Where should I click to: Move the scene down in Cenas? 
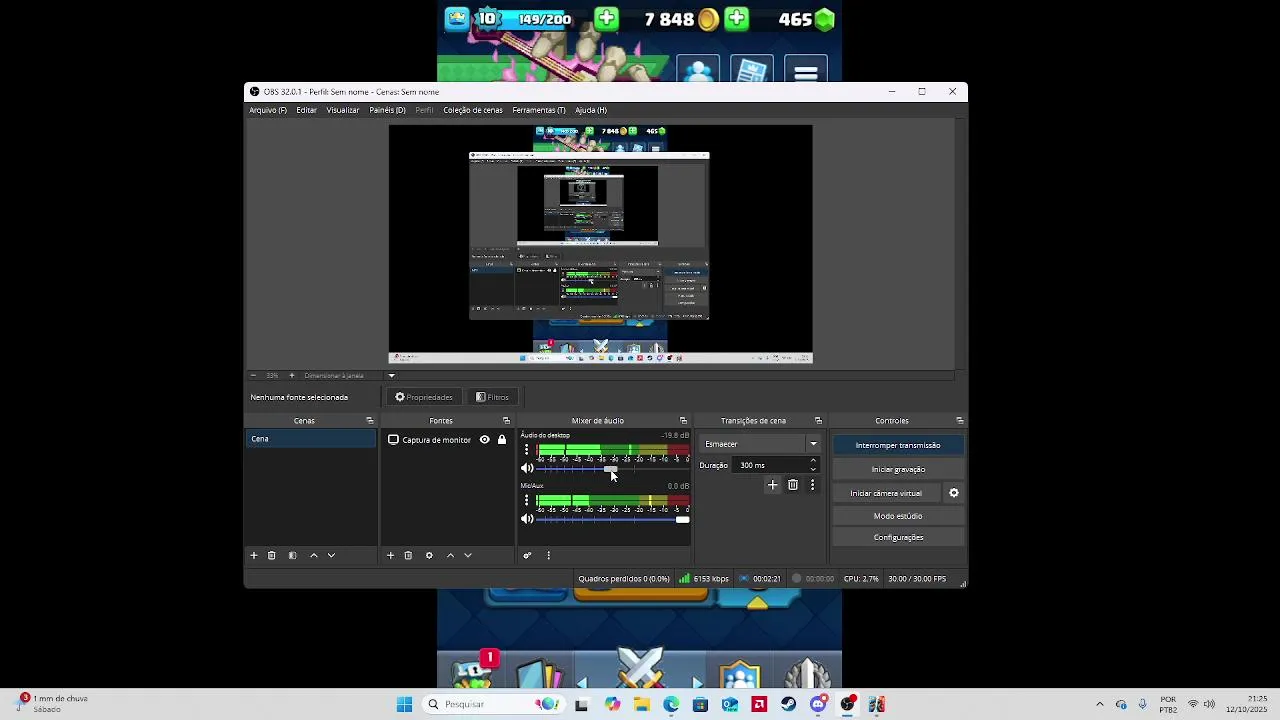pos(331,555)
